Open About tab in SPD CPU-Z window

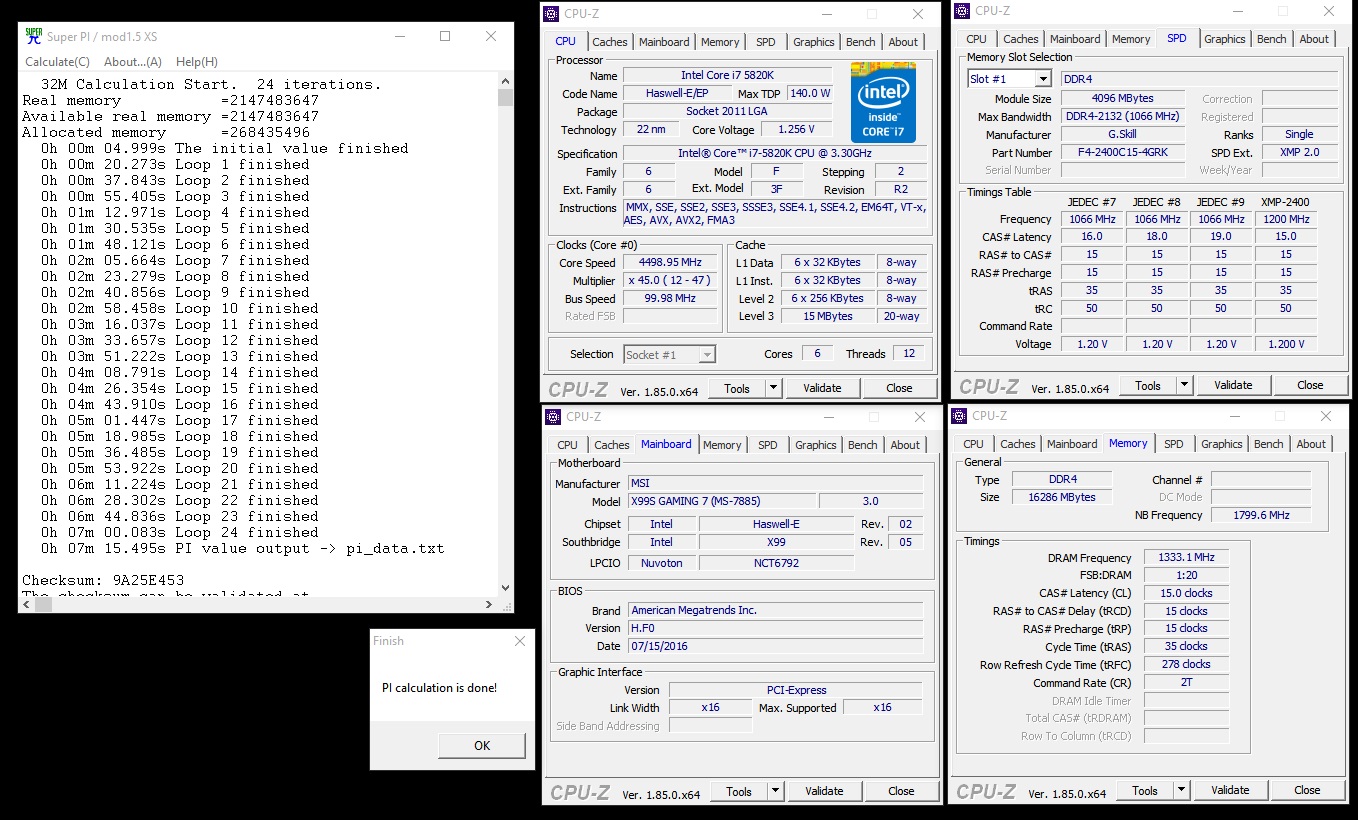[1314, 39]
